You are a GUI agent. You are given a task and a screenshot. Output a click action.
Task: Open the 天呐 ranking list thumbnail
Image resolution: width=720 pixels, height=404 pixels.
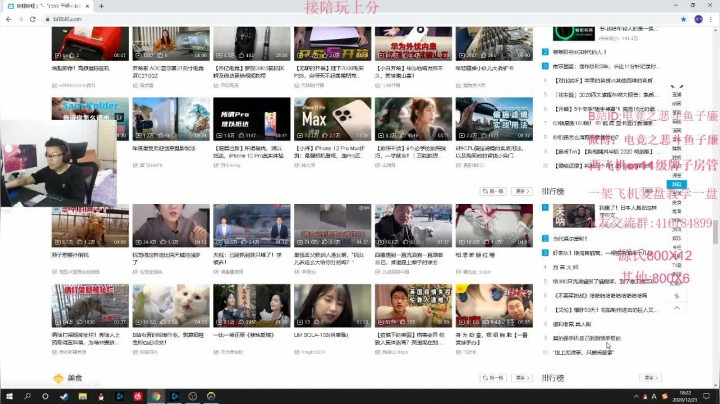pyautogui.click(x=574, y=216)
